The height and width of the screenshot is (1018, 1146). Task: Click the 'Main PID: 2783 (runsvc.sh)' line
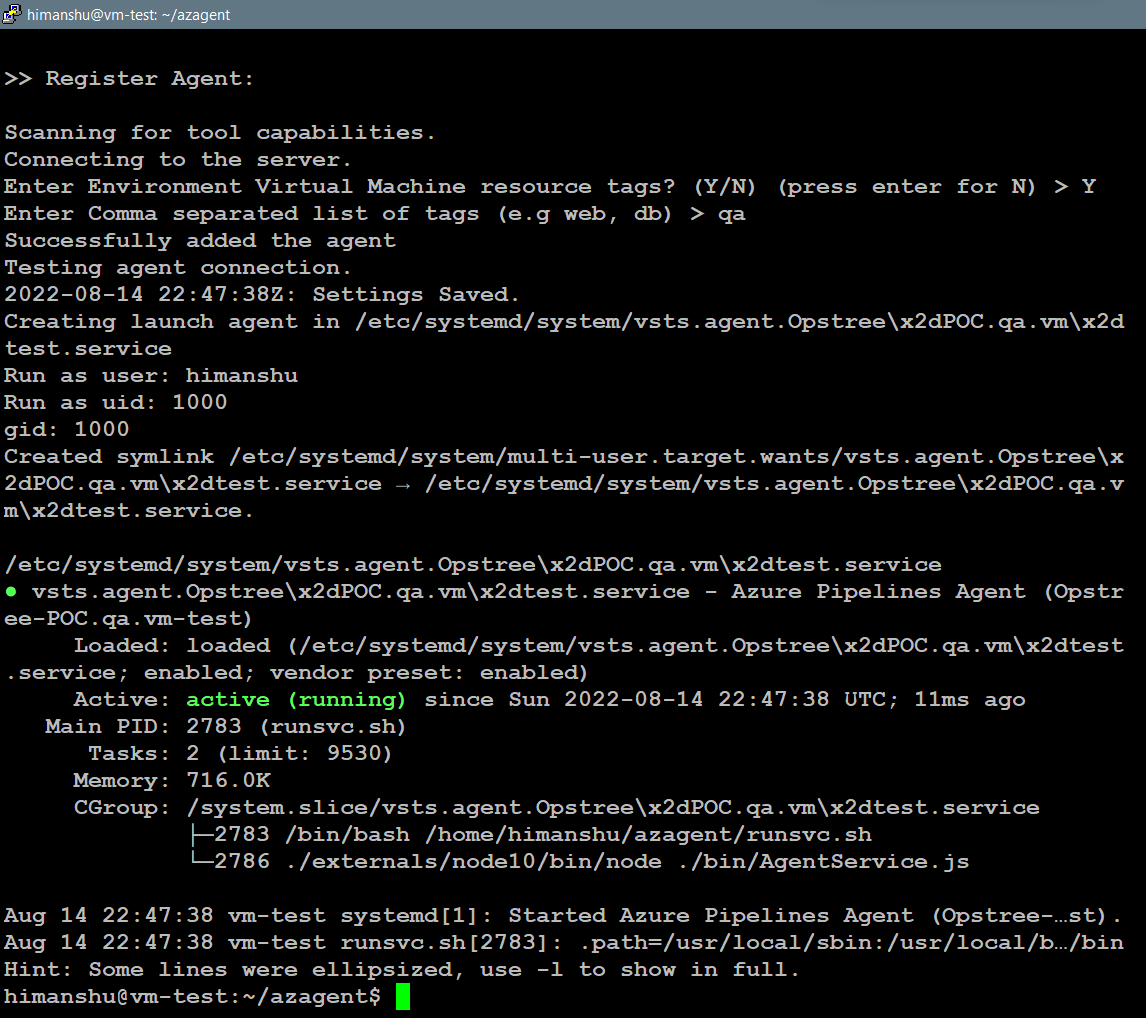pos(225,726)
